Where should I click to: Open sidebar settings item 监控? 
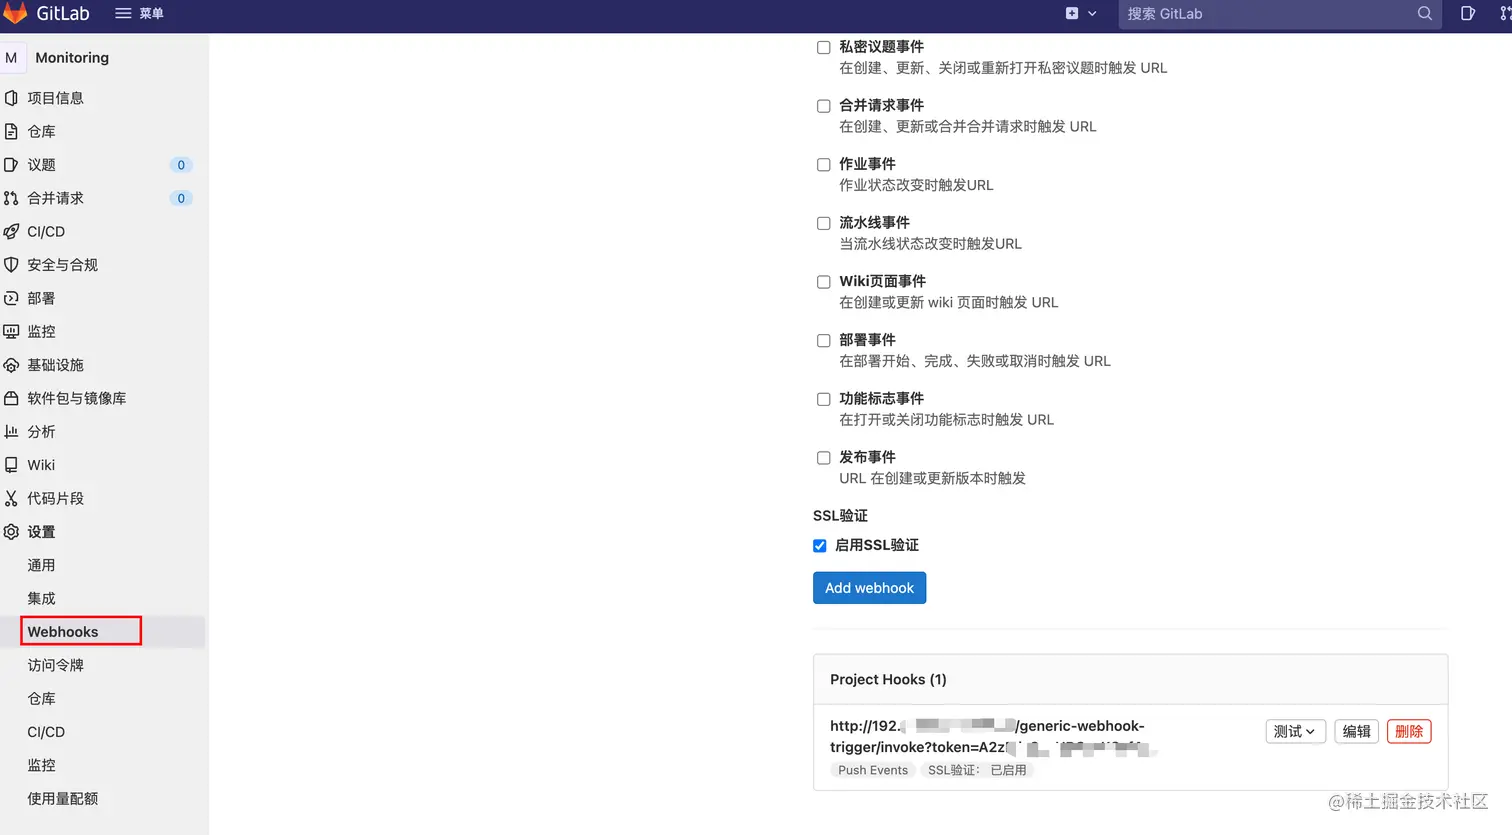pos(41,765)
